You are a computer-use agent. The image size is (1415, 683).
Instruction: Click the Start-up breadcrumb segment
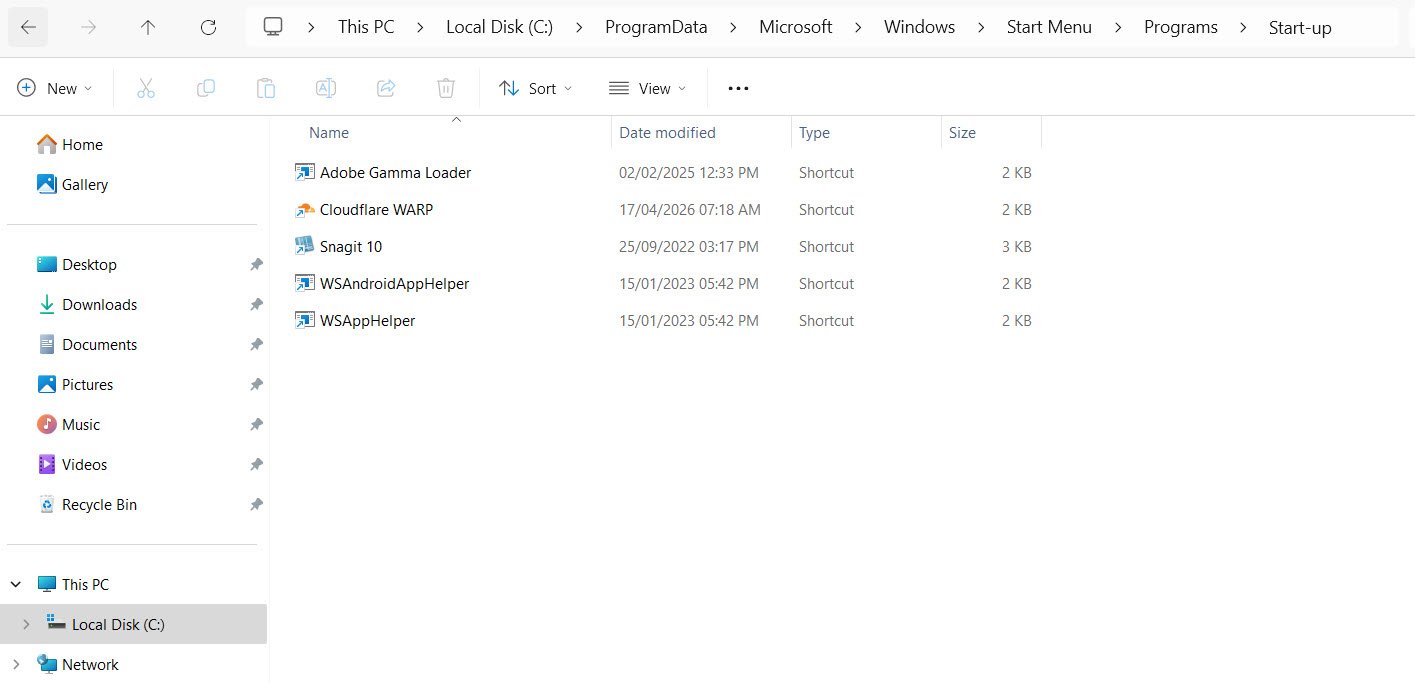pyautogui.click(x=1300, y=28)
